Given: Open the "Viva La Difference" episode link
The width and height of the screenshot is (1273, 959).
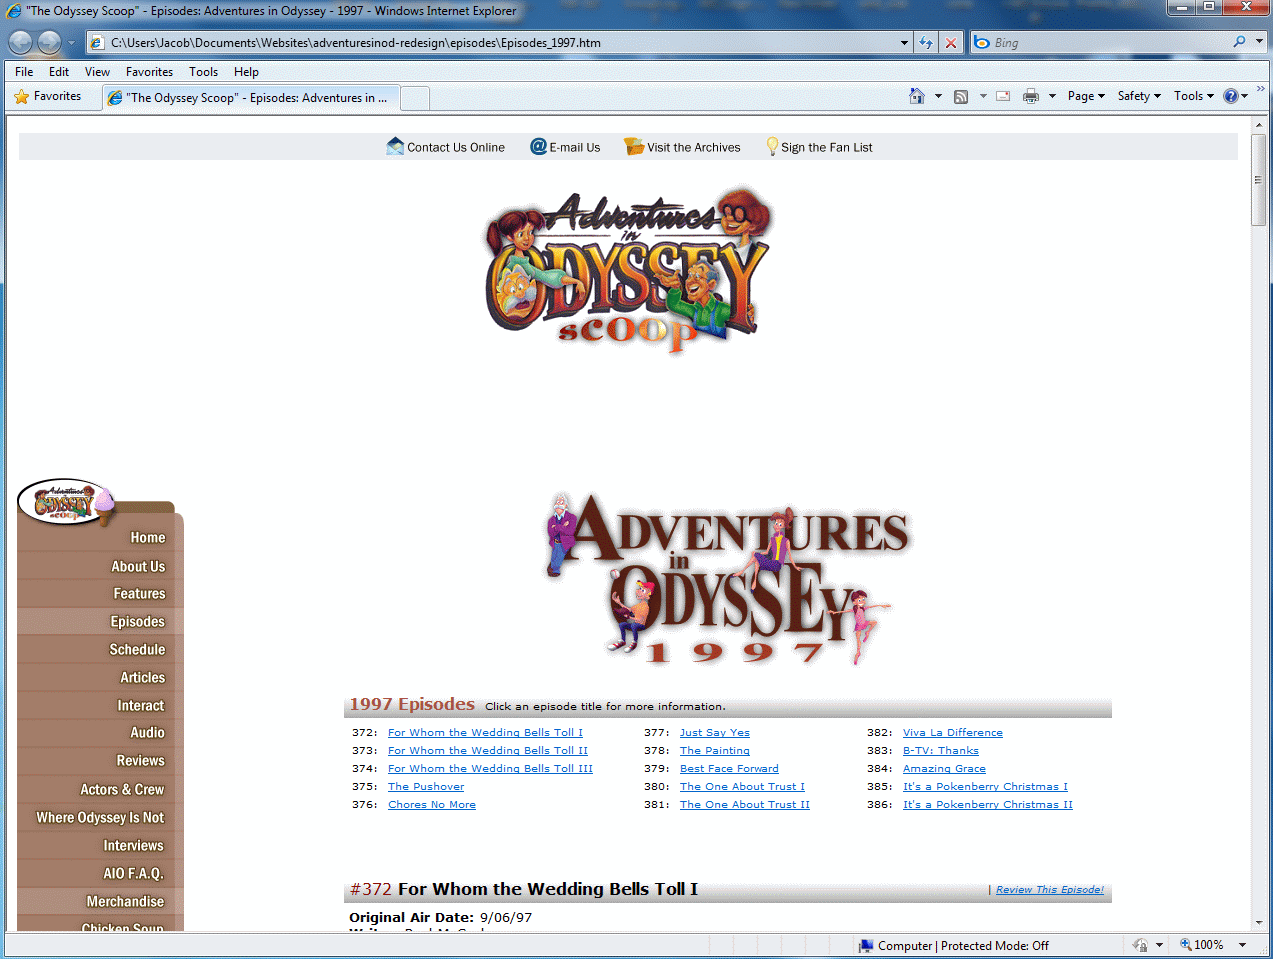Looking at the screenshot, I should pyautogui.click(x=953, y=733).
